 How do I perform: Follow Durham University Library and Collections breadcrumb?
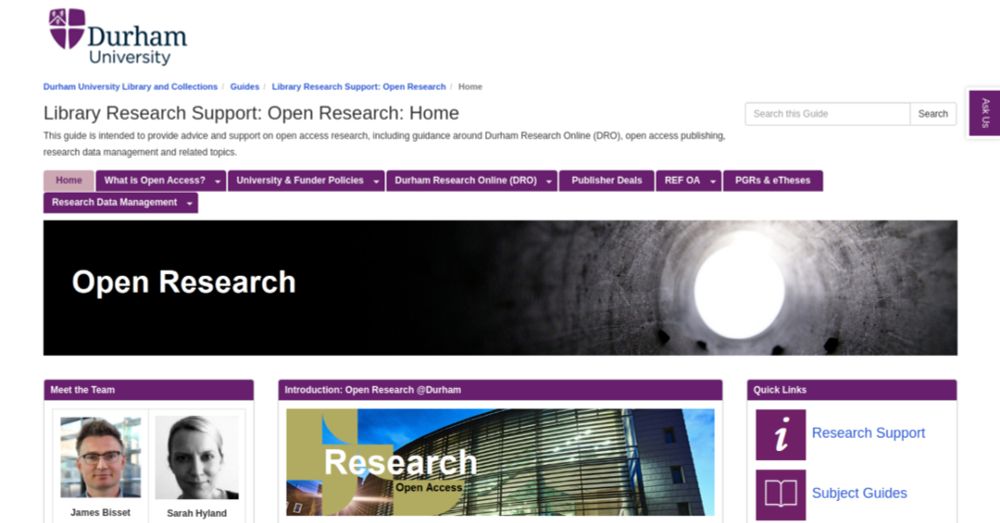130,87
